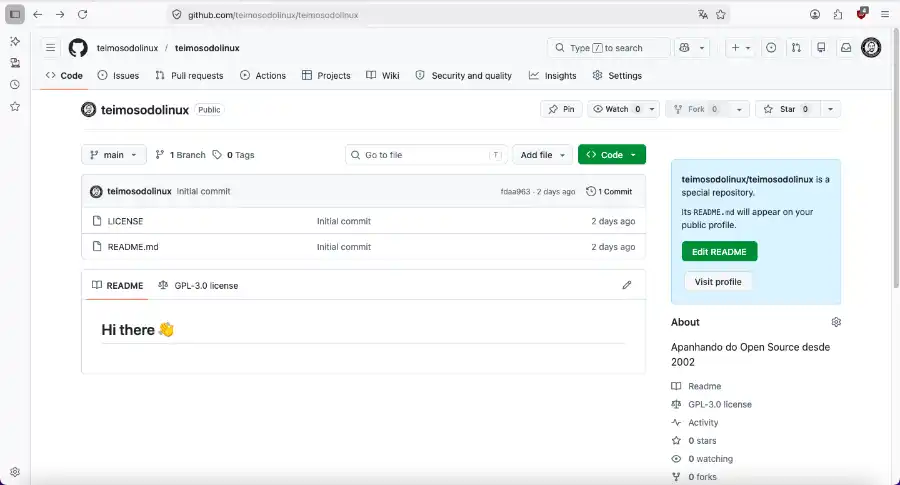Open the repositories icon in header
The height and width of the screenshot is (485, 900).
tap(821, 48)
